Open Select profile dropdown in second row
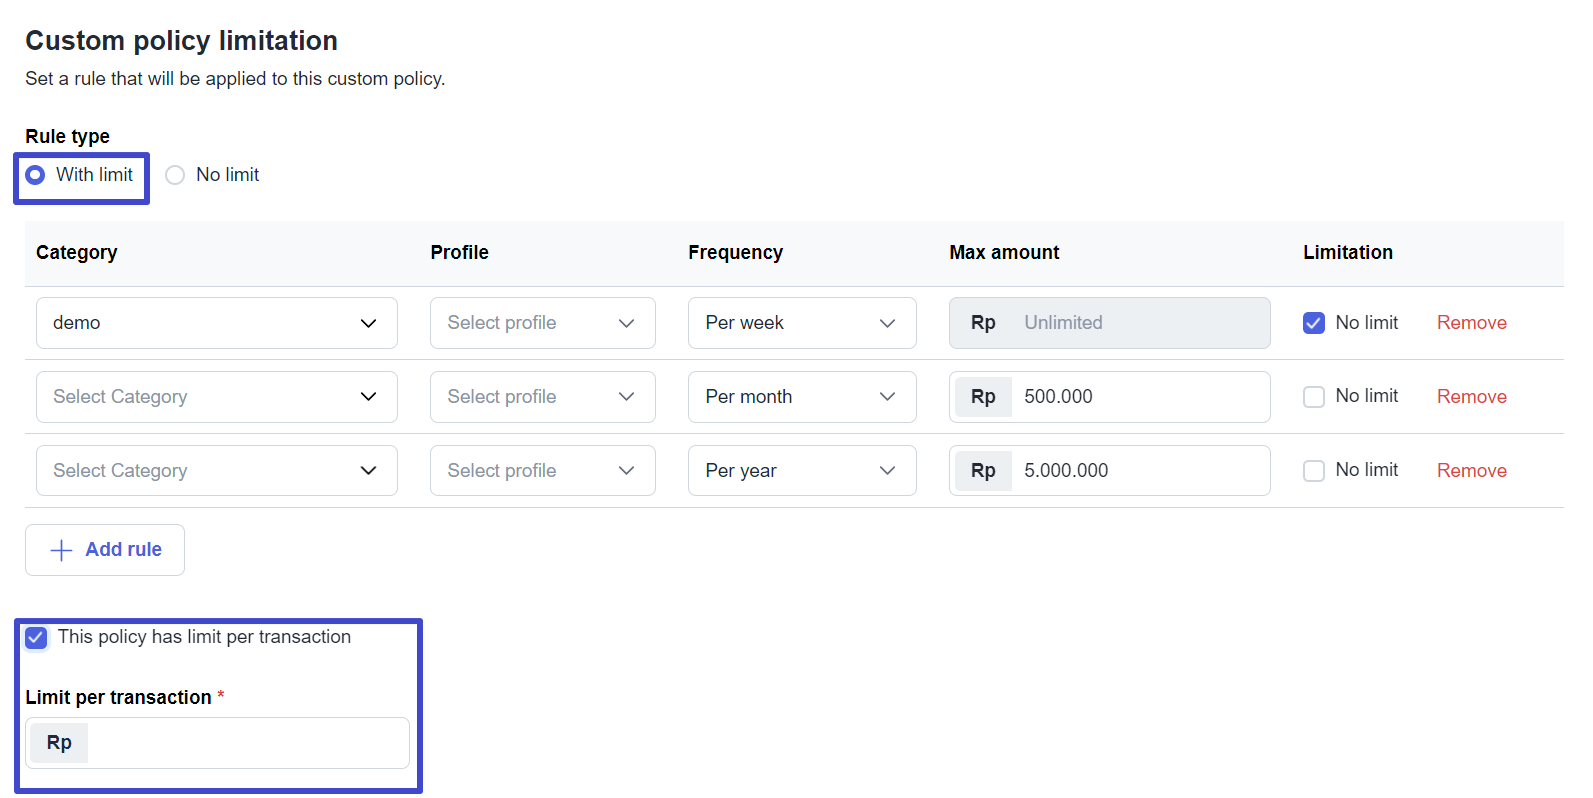Screen dimensions: 1593x798 tap(542, 397)
